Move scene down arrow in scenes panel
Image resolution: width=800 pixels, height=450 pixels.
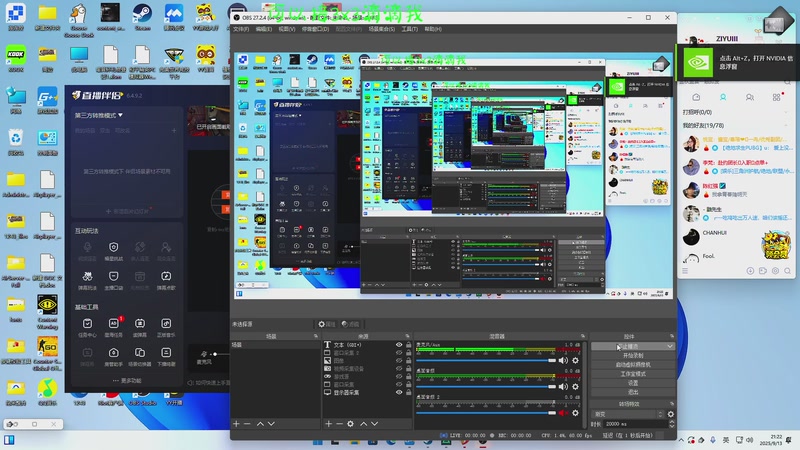(271, 424)
